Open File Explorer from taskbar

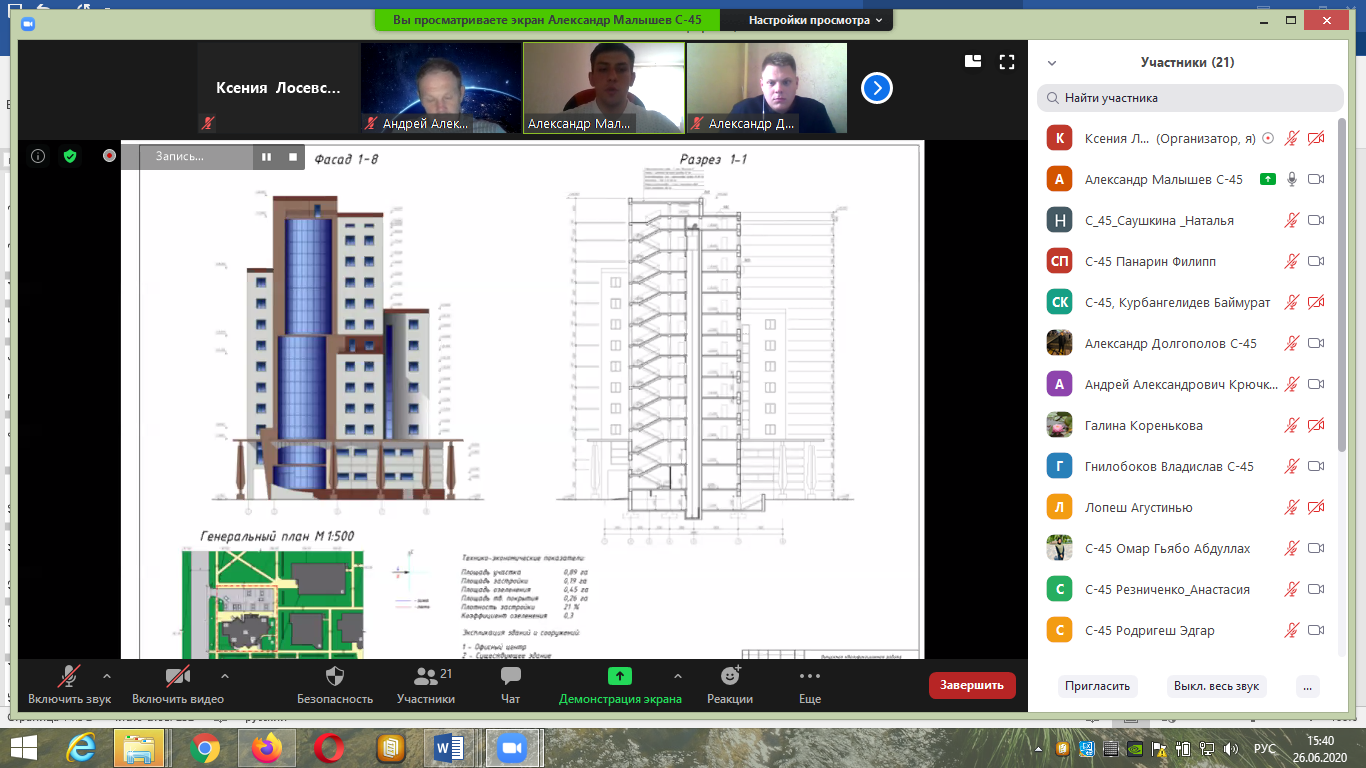click(x=139, y=748)
